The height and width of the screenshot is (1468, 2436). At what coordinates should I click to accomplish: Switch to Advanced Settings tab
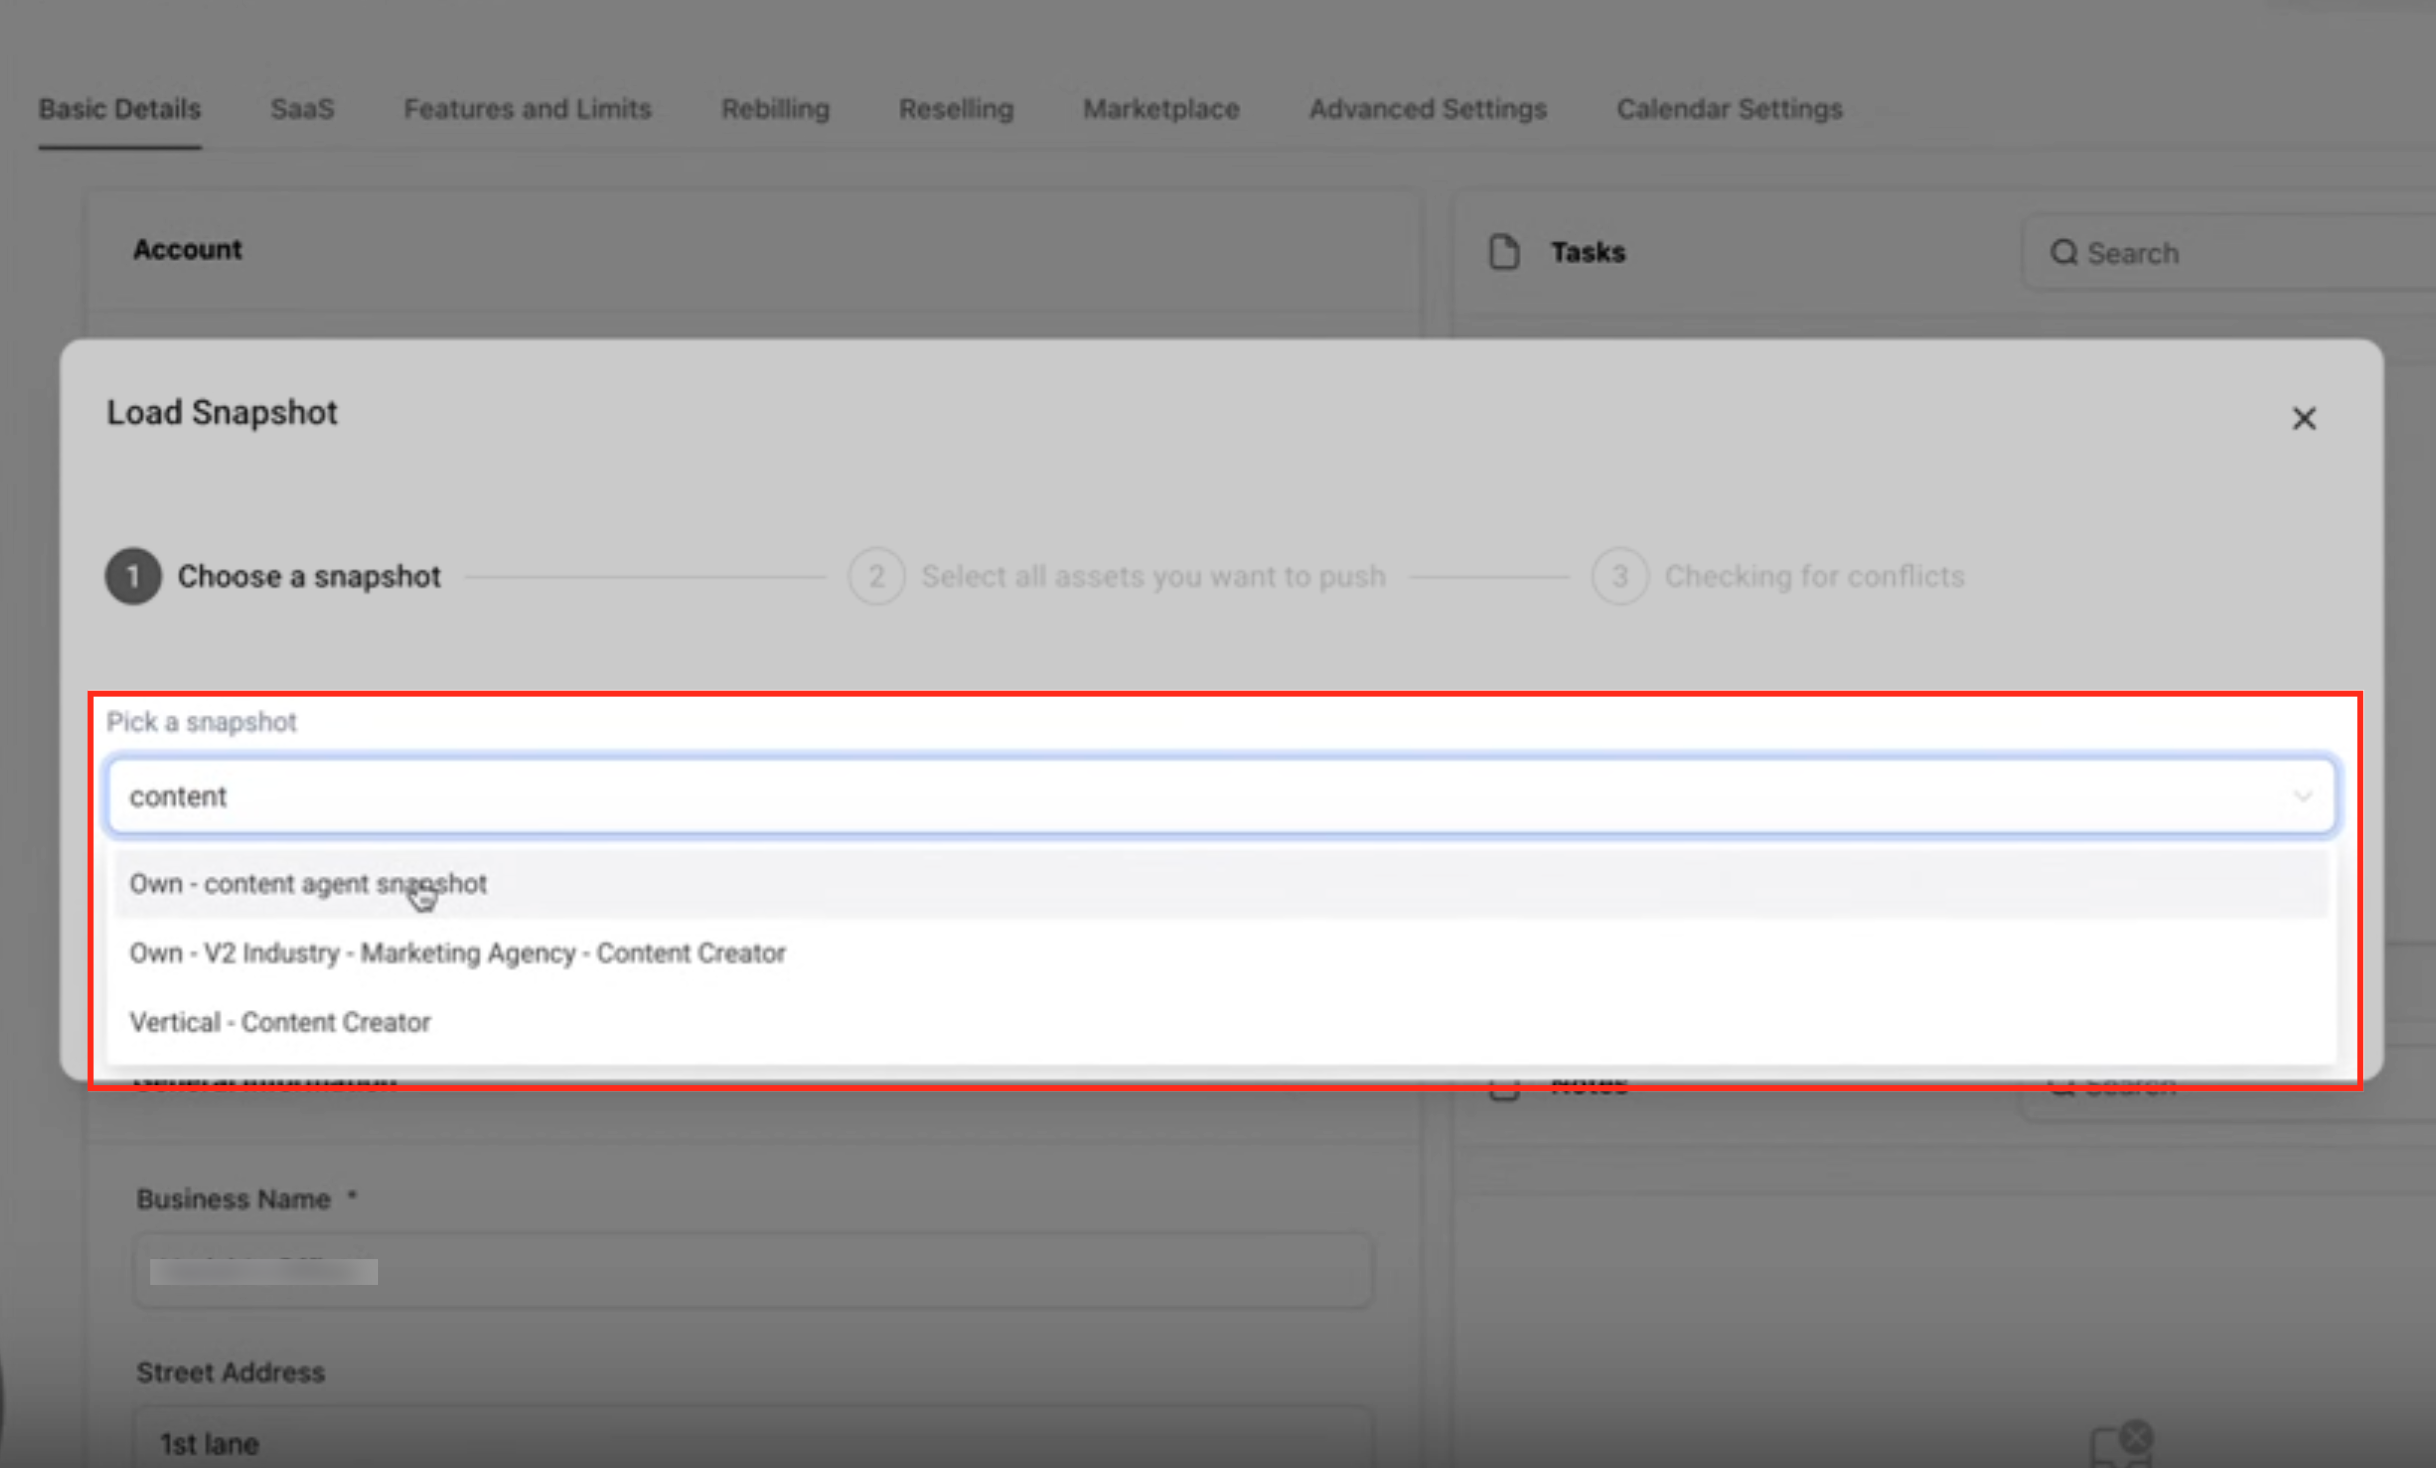[x=1427, y=109]
